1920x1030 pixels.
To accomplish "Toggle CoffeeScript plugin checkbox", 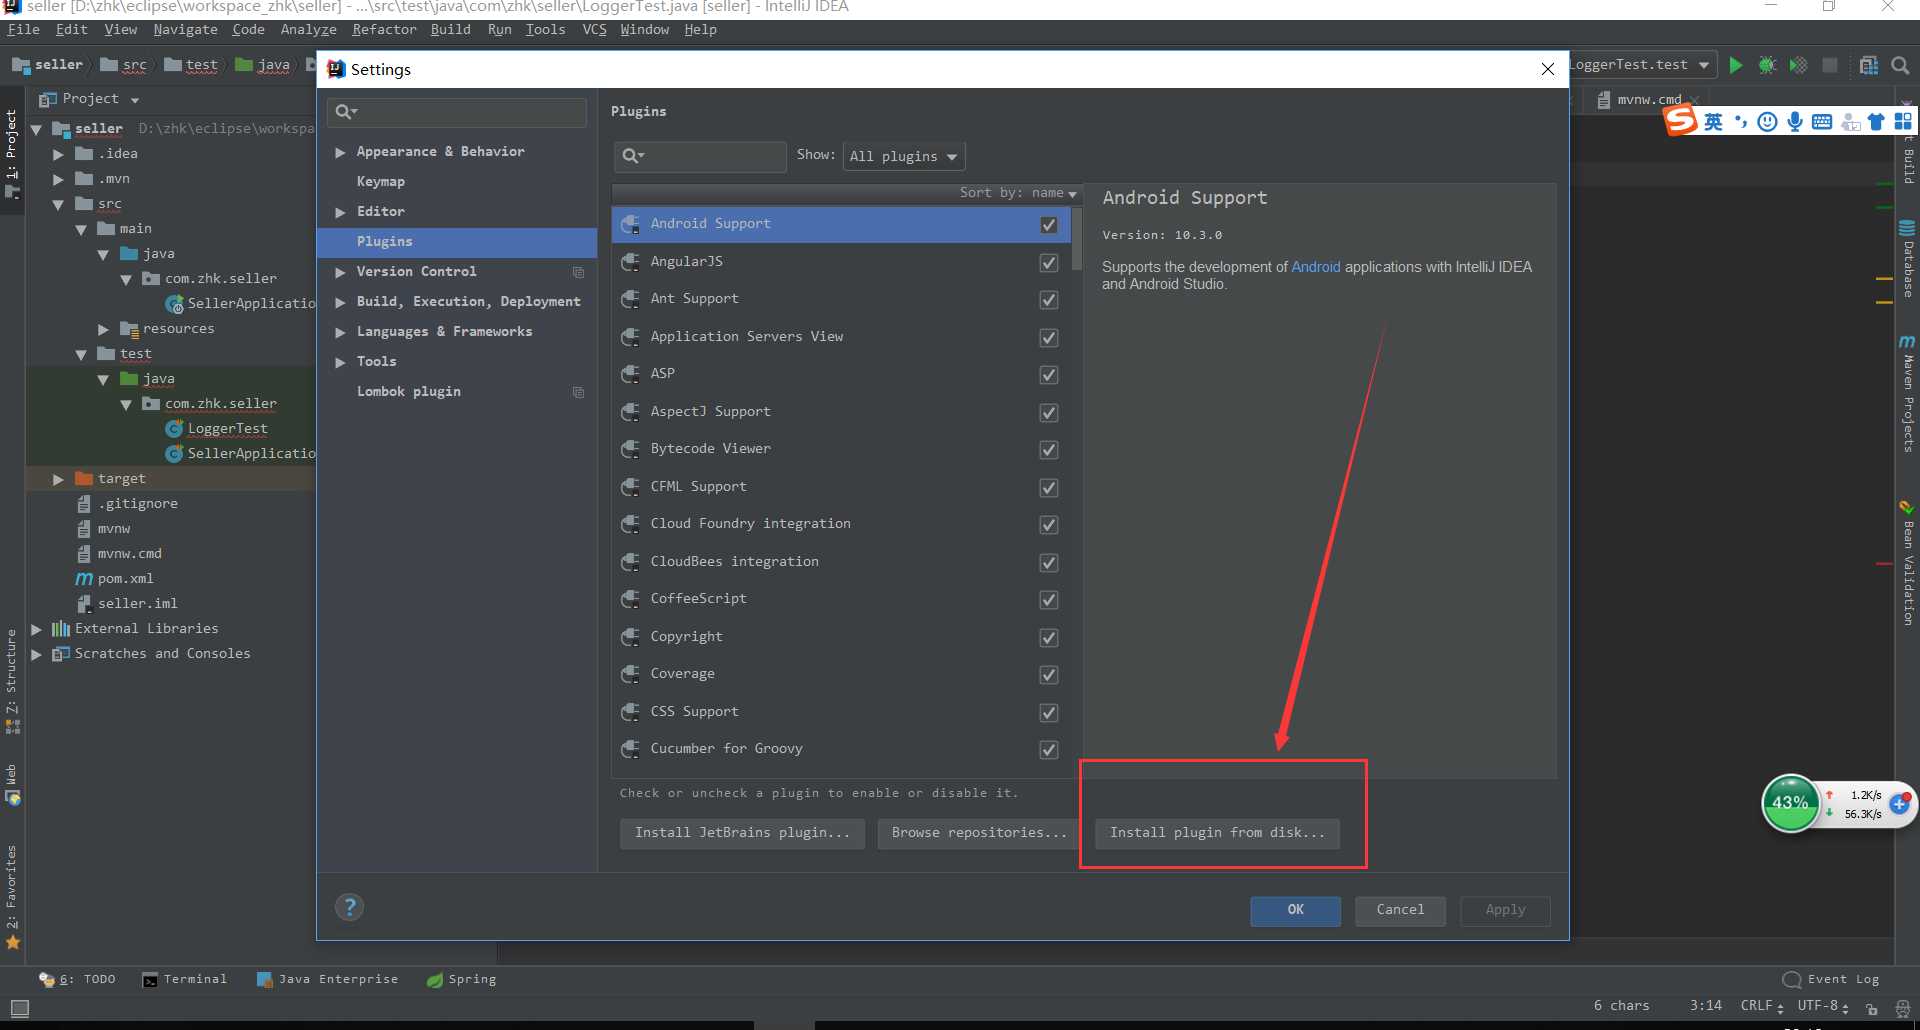I will tap(1048, 600).
